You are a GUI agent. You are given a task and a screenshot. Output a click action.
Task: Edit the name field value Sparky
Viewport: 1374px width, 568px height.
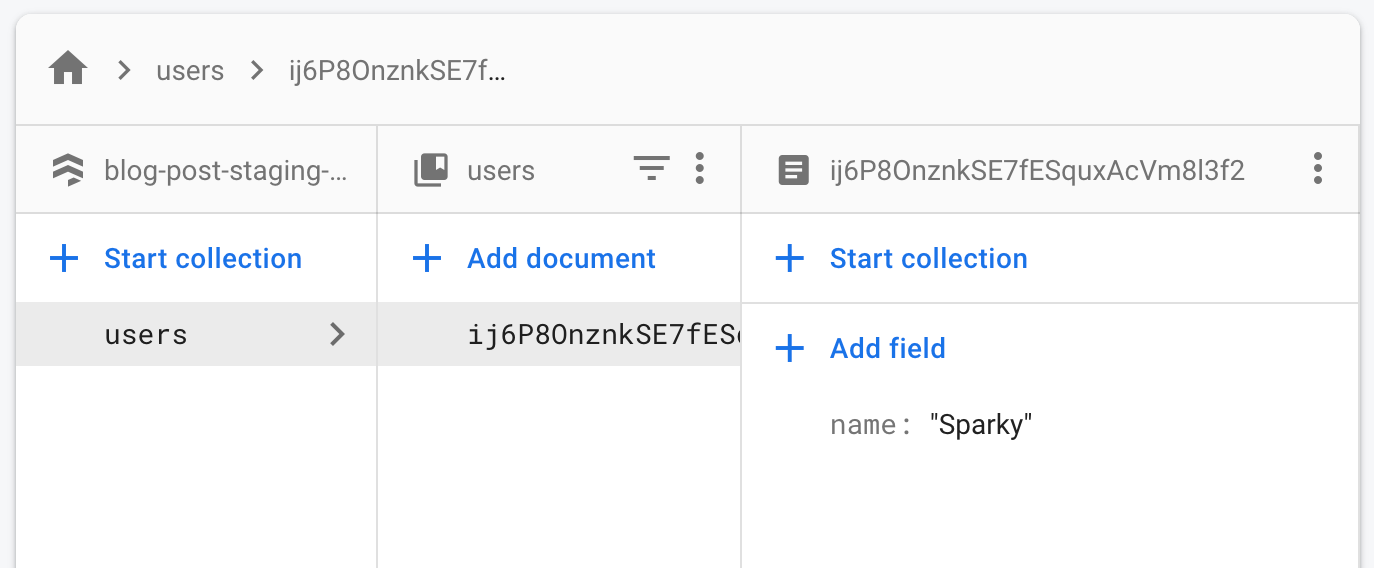point(980,425)
